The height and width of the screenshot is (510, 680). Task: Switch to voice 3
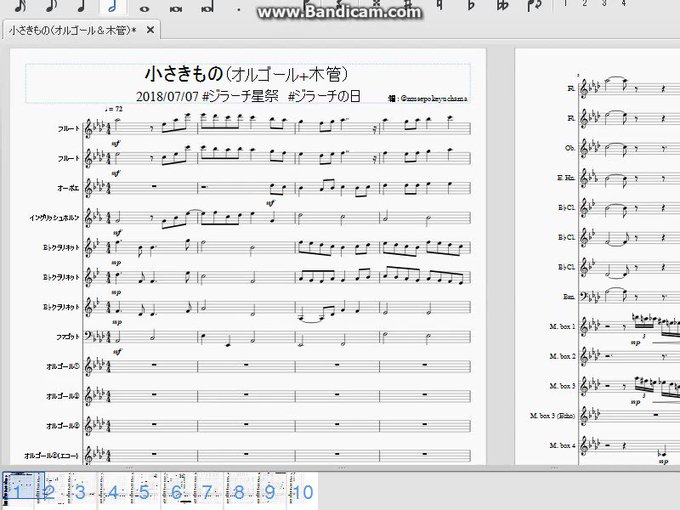pyautogui.click(x=604, y=3)
